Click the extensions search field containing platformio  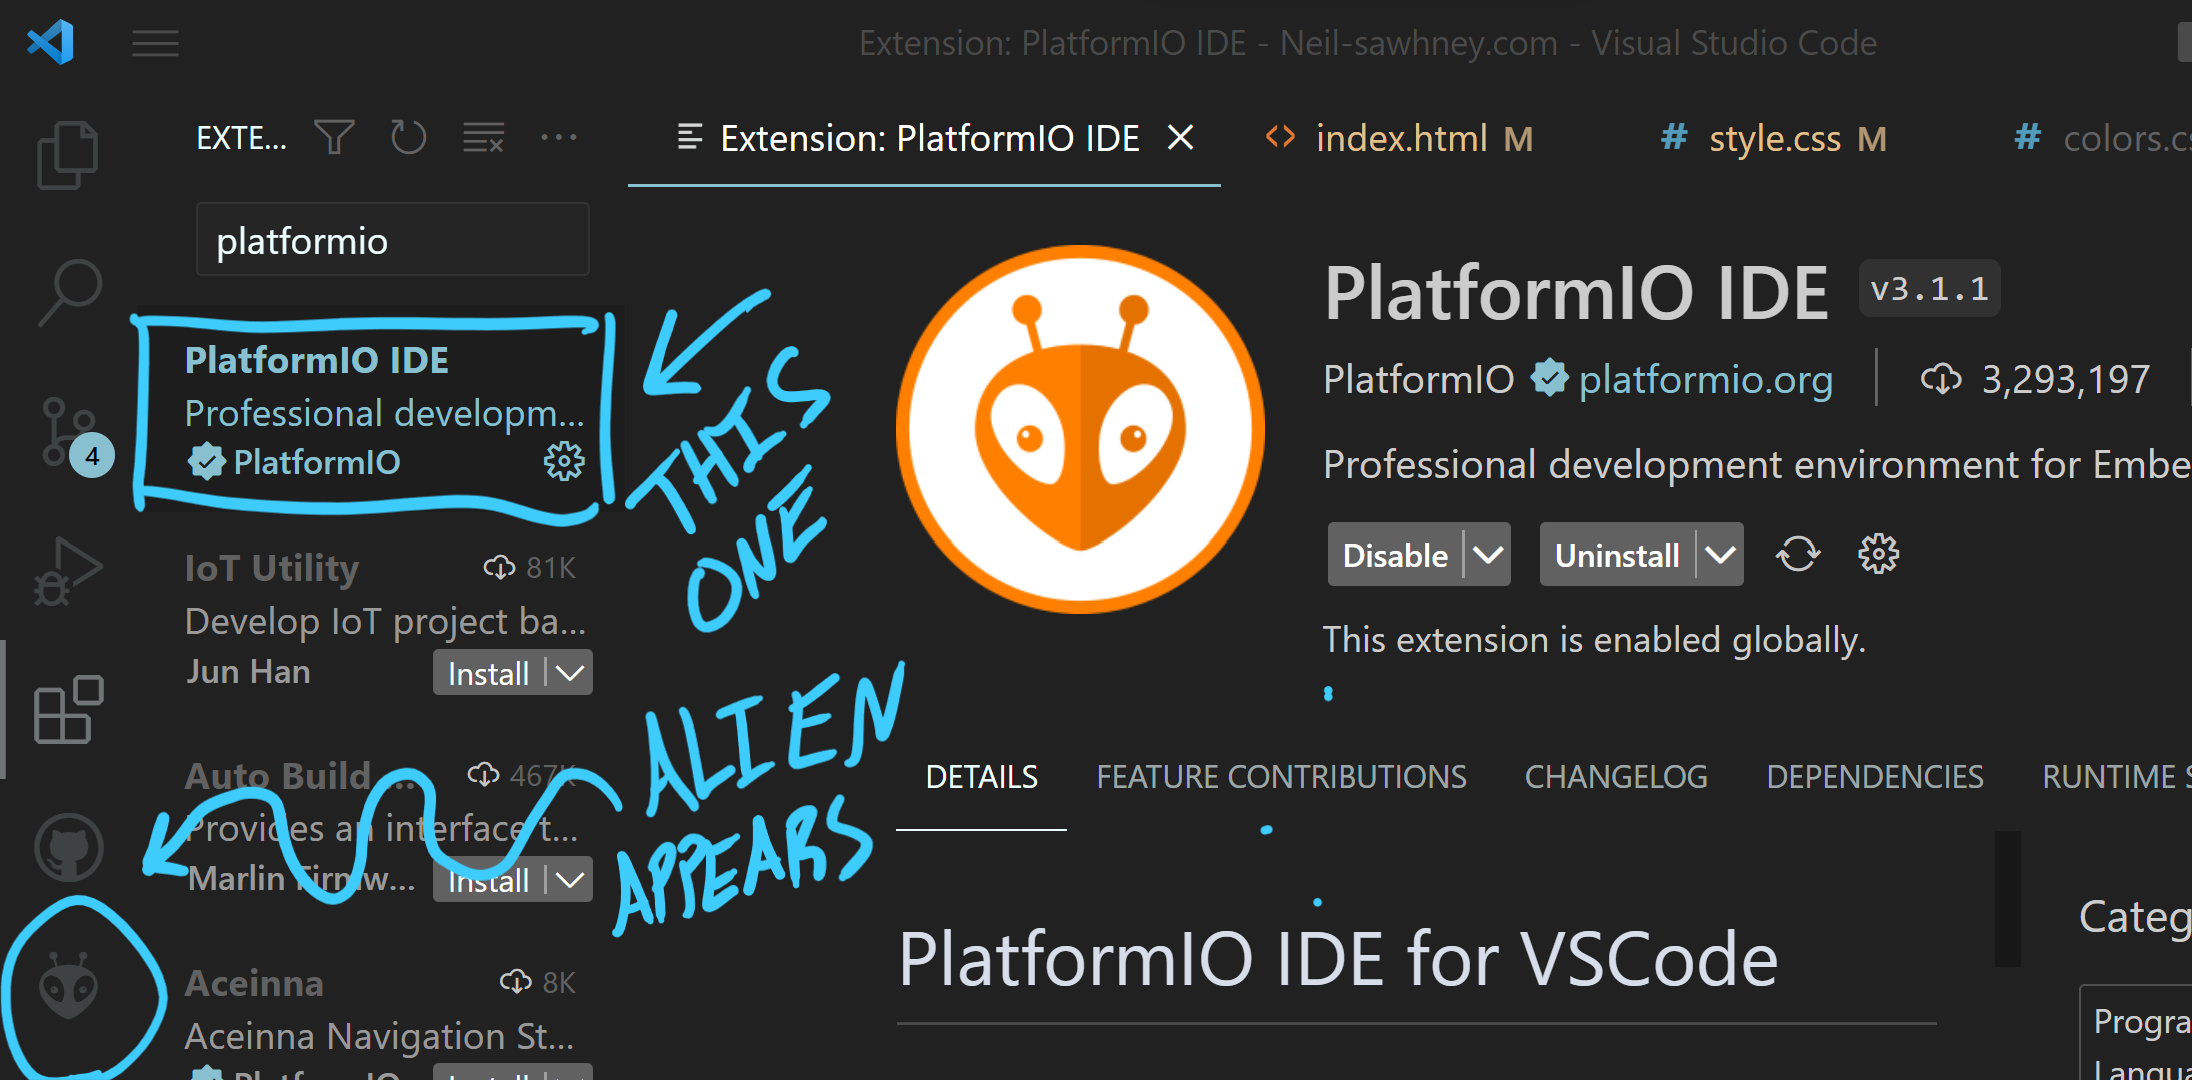pyautogui.click(x=392, y=241)
